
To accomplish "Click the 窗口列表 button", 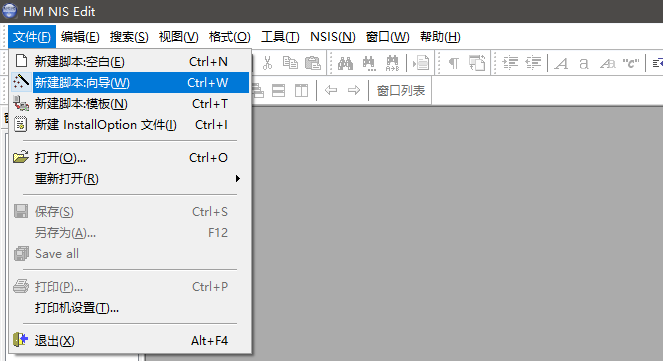I will click(x=401, y=90).
